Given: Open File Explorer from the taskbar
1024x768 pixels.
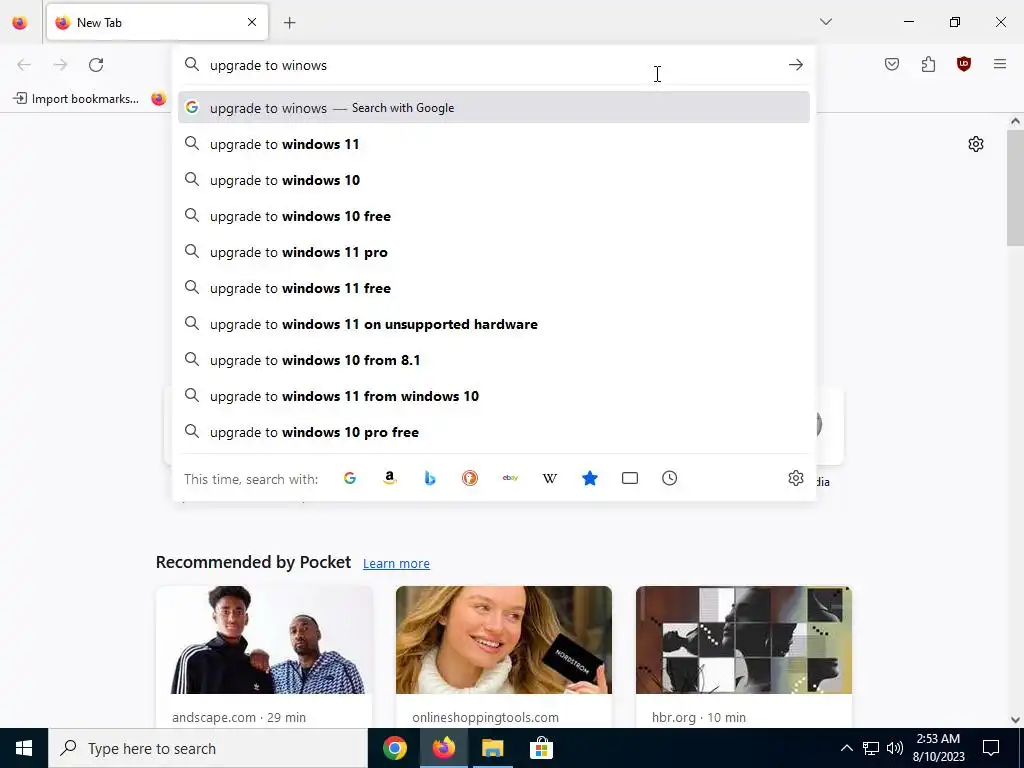Looking at the screenshot, I should pyautogui.click(x=492, y=748).
